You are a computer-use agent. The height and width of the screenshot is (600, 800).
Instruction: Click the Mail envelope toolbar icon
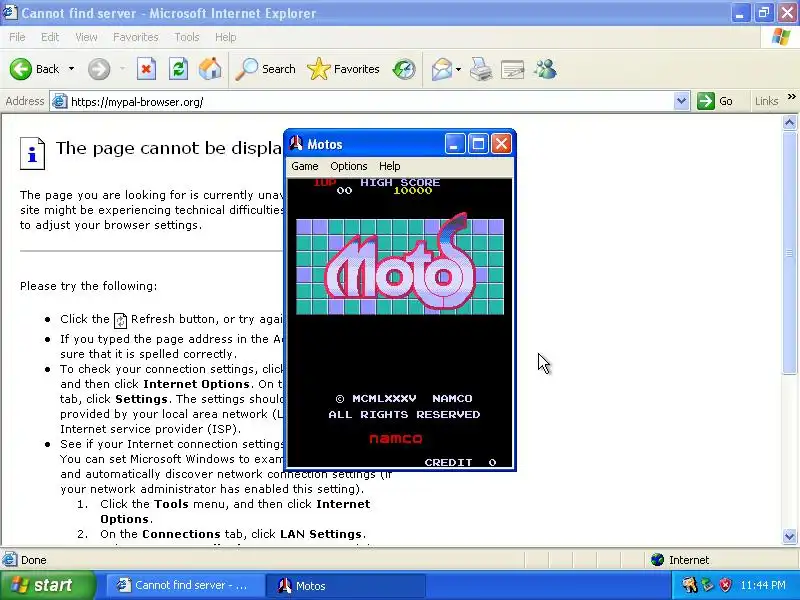[x=442, y=69]
